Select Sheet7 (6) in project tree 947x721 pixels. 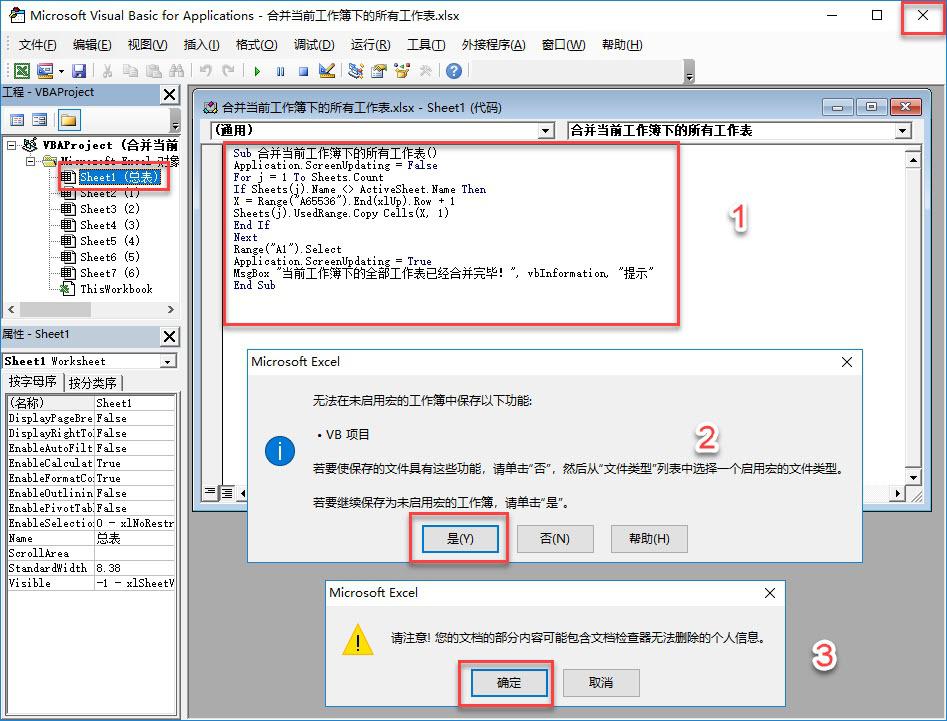[109, 273]
